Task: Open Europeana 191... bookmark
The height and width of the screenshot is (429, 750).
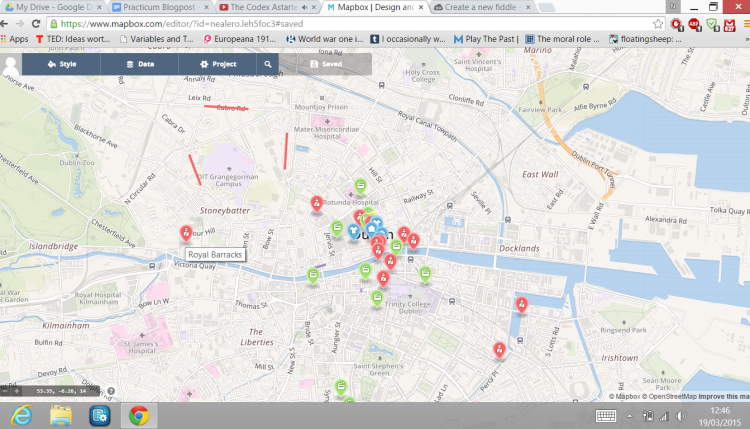Action: pos(240,39)
